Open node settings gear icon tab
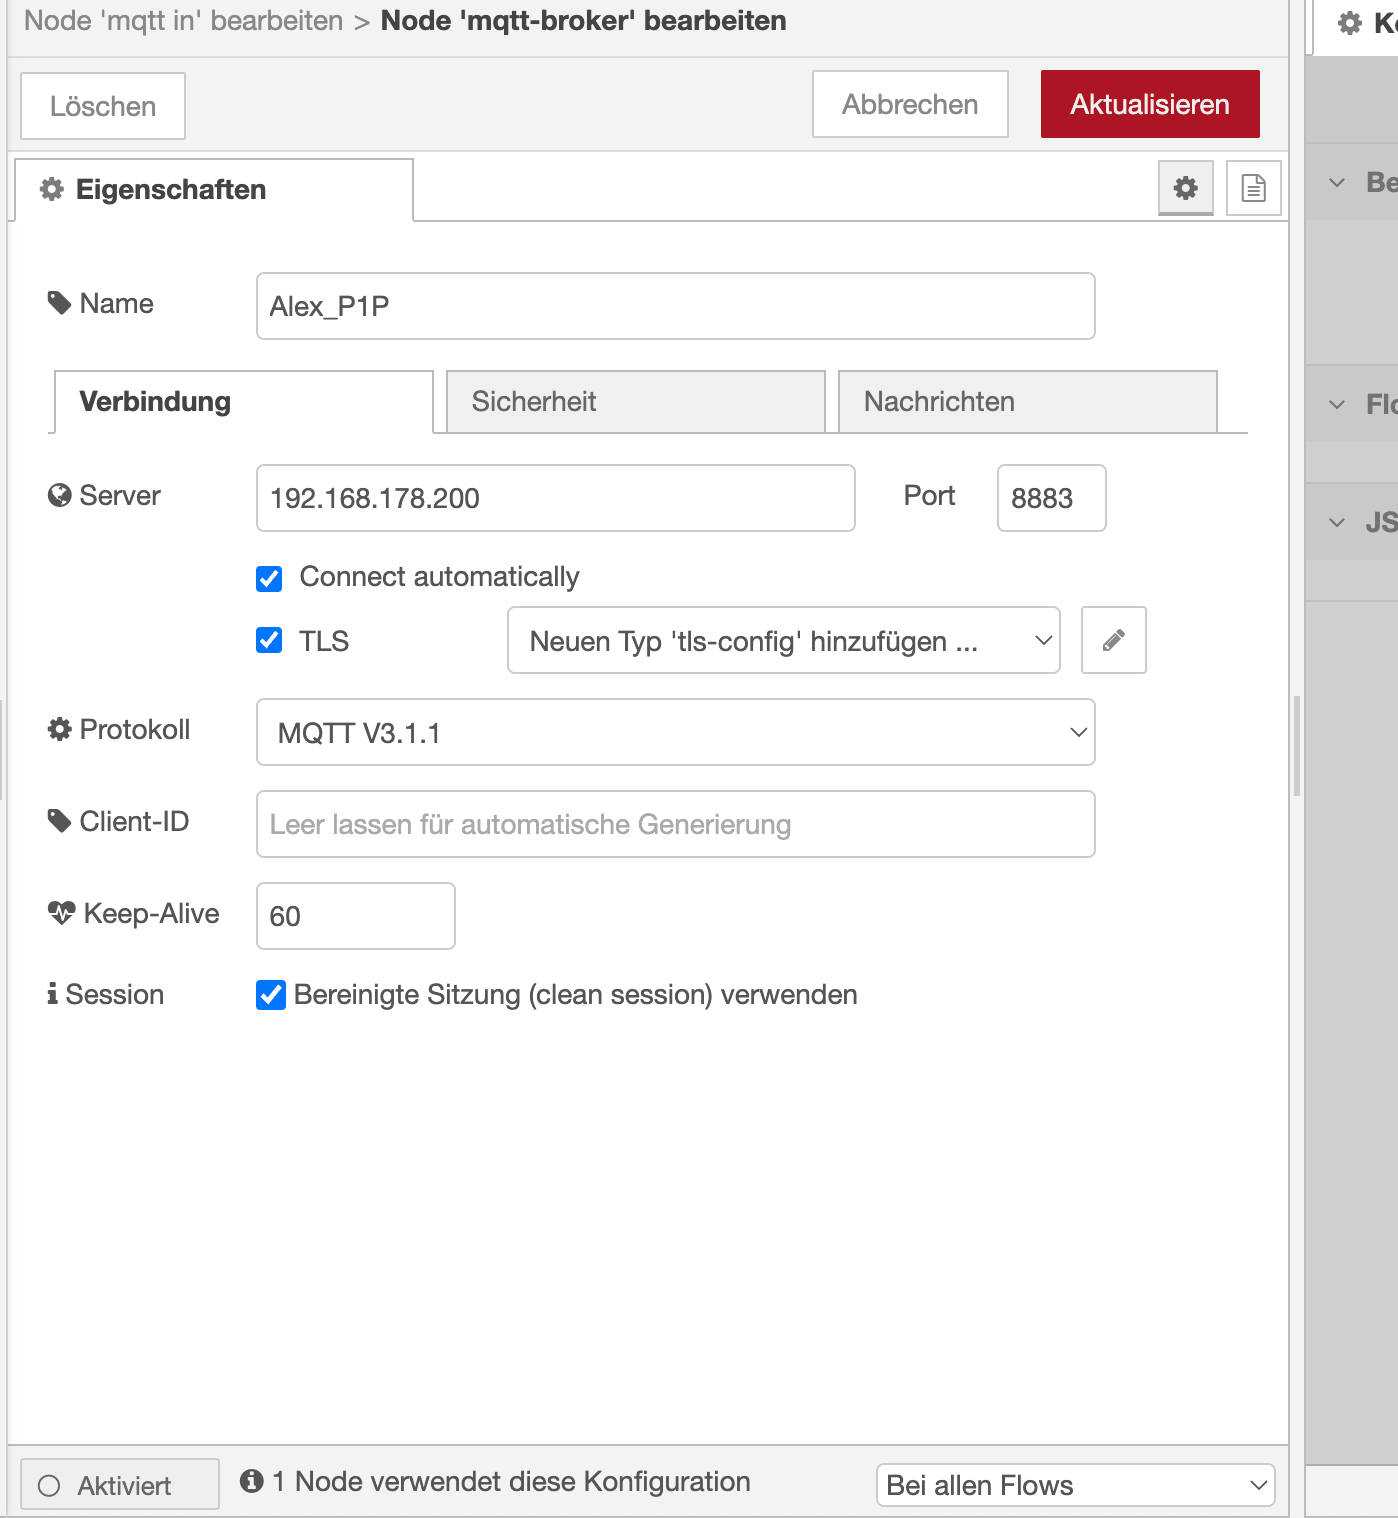The height and width of the screenshot is (1518, 1398). point(1186,188)
